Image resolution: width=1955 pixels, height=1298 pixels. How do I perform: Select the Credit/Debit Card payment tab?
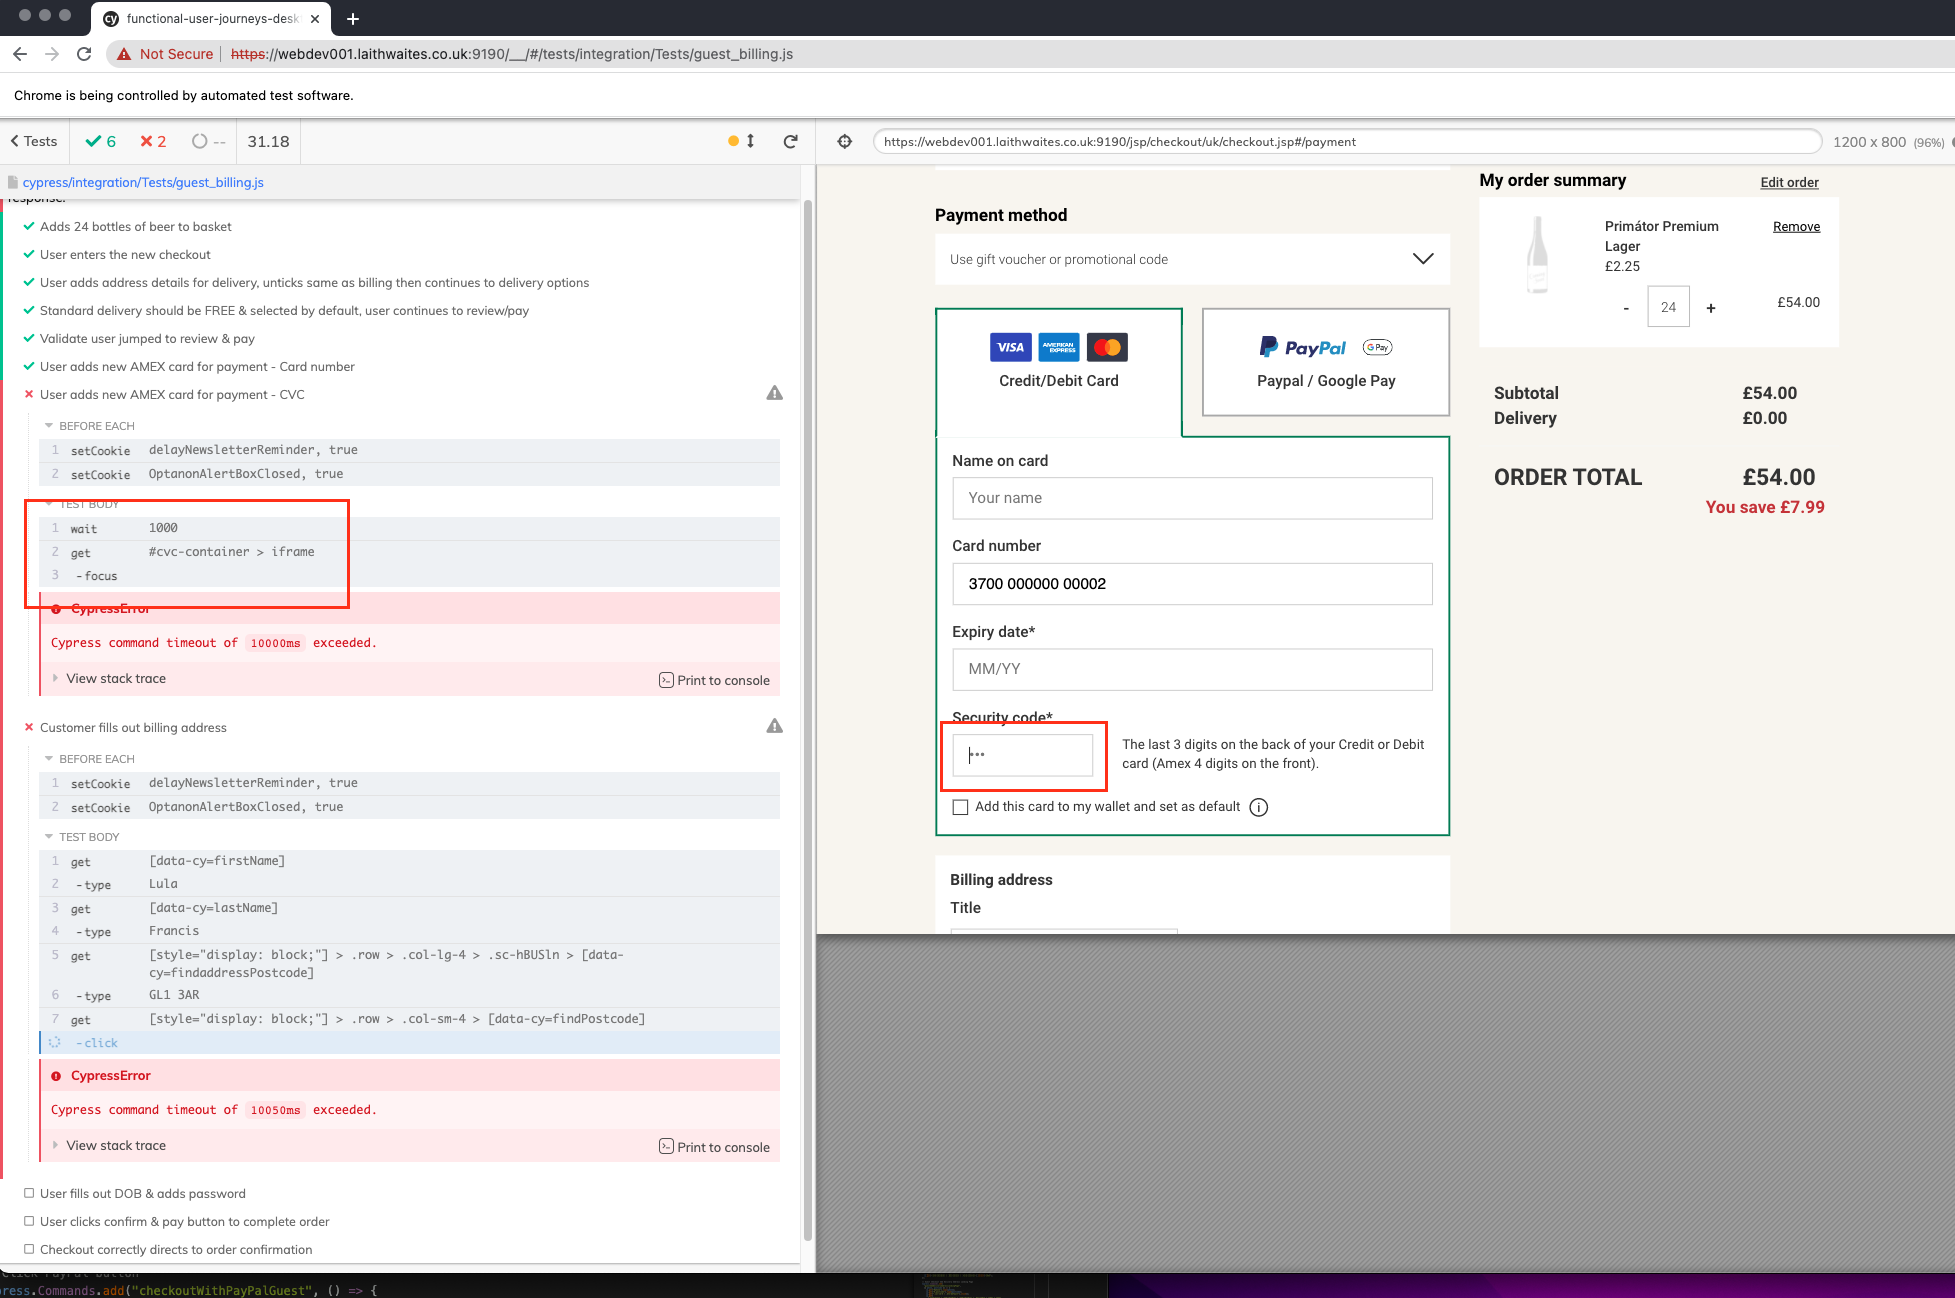1058,362
